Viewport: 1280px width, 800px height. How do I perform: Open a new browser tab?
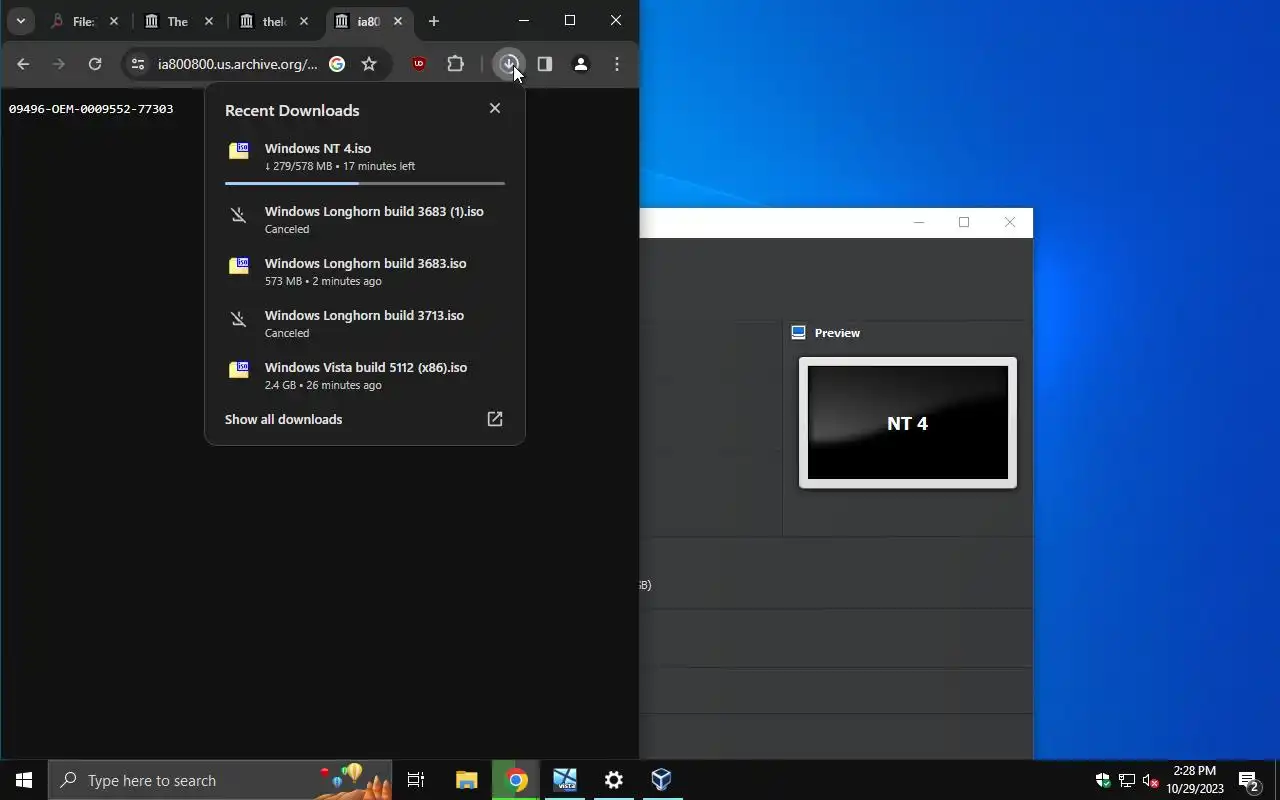pos(433,21)
